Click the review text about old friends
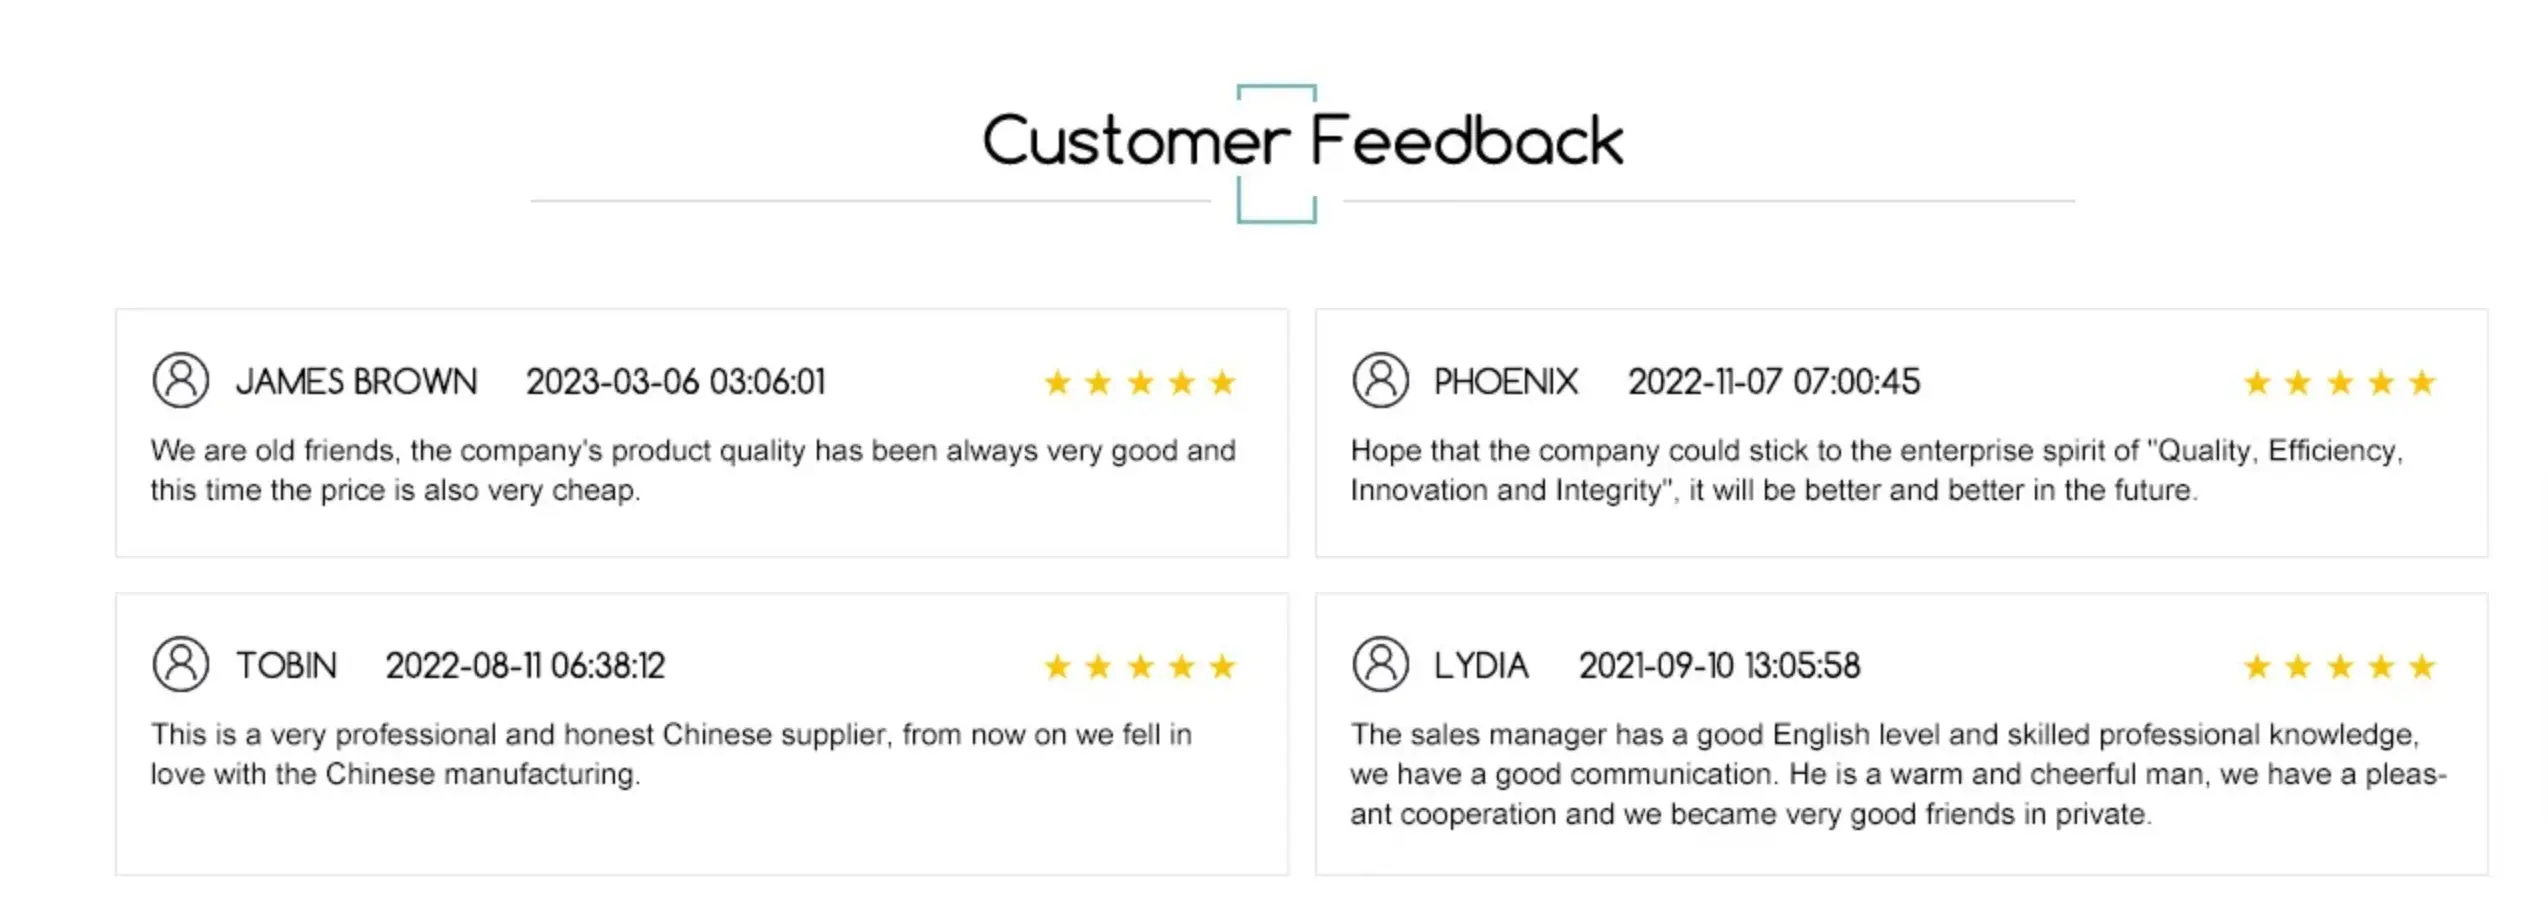2548x924 pixels. point(693,470)
